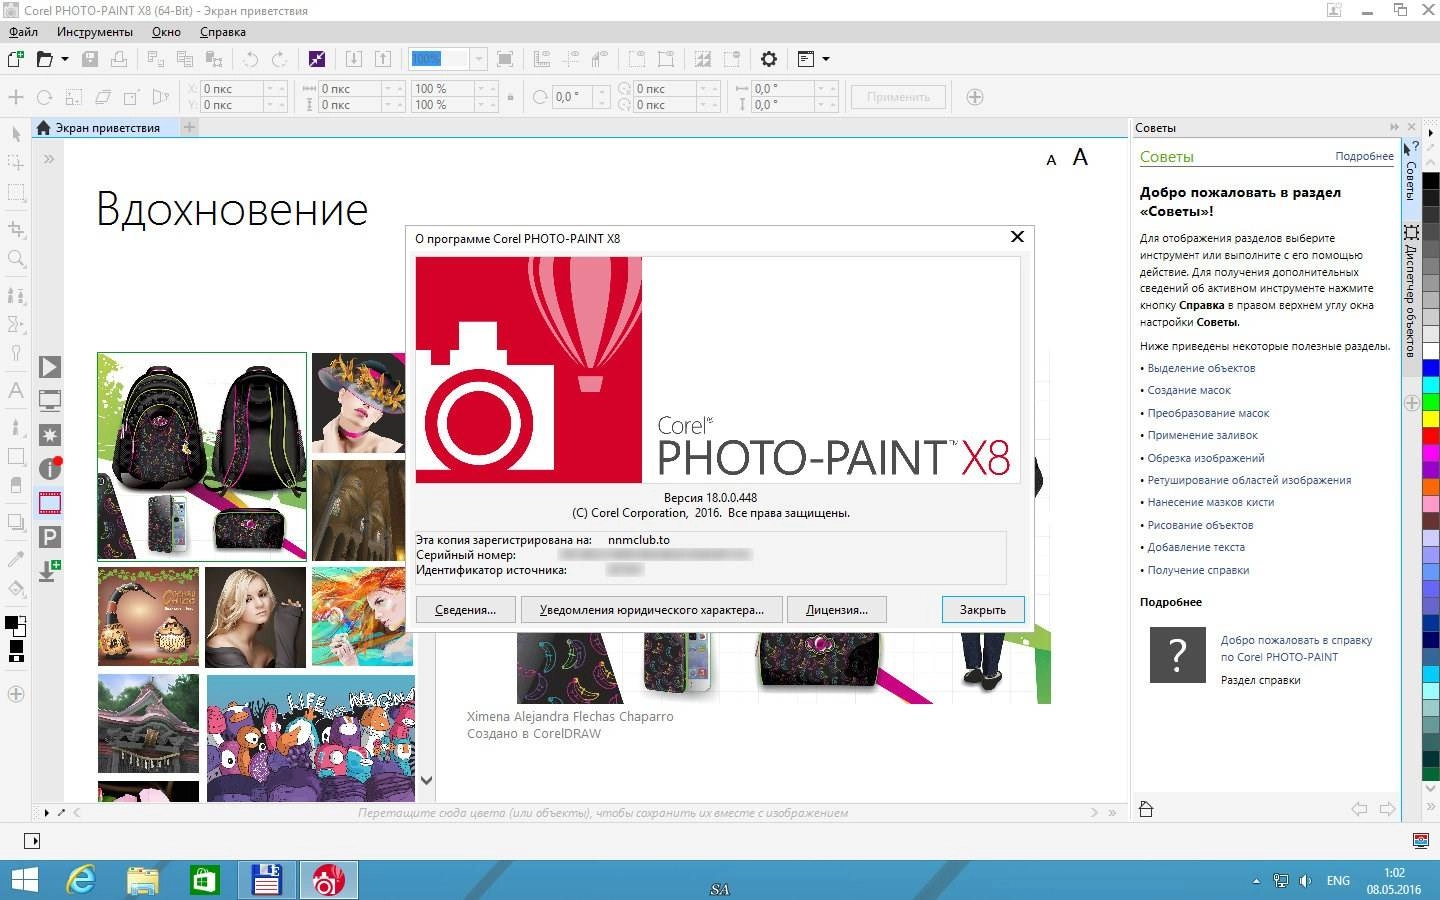Select the Rectangle Mask tool
The image size is (1440, 900).
(x=16, y=193)
